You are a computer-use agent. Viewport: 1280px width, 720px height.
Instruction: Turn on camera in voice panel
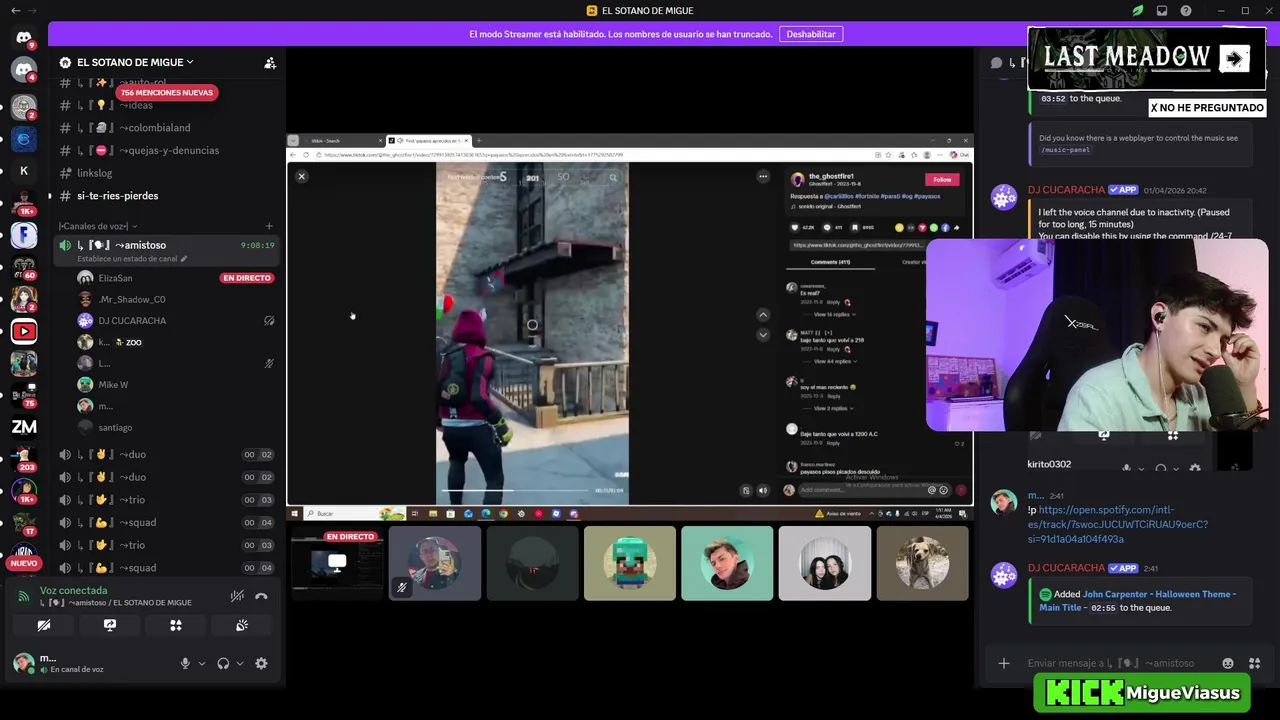pyautogui.click(x=44, y=625)
